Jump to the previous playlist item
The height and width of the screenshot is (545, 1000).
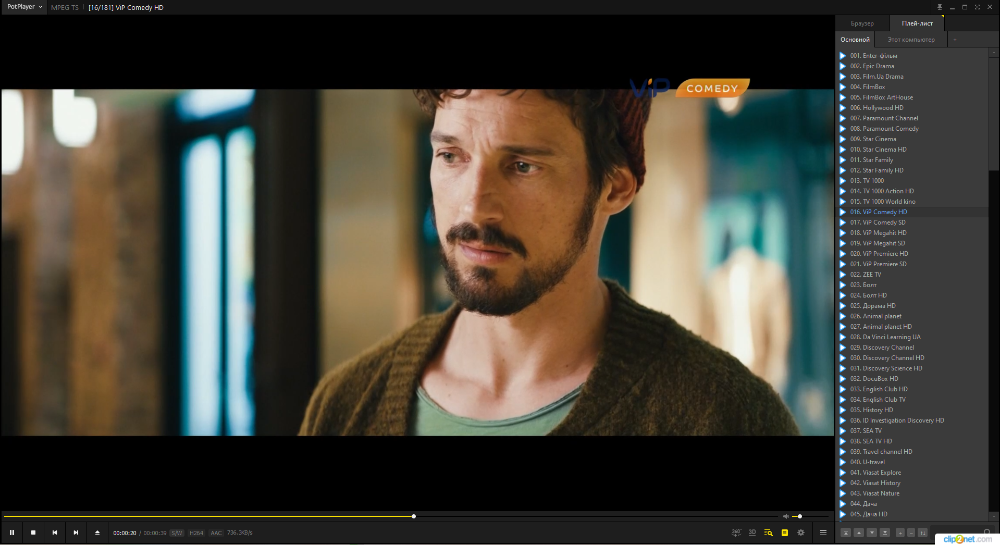[55, 532]
